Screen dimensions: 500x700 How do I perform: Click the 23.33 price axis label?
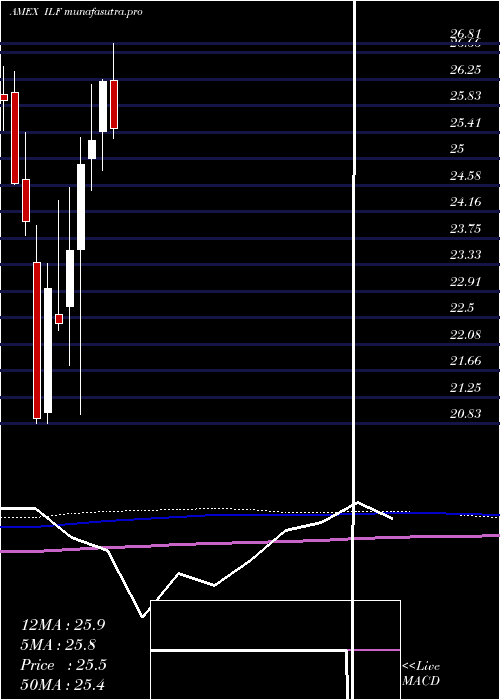[465, 254]
